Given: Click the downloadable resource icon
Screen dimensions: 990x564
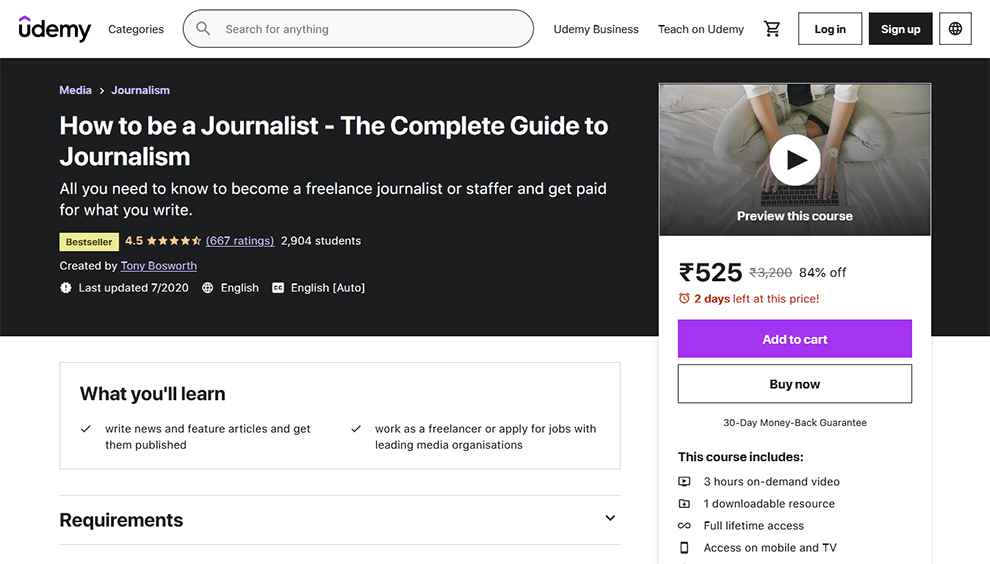Looking at the screenshot, I should tap(684, 503).
